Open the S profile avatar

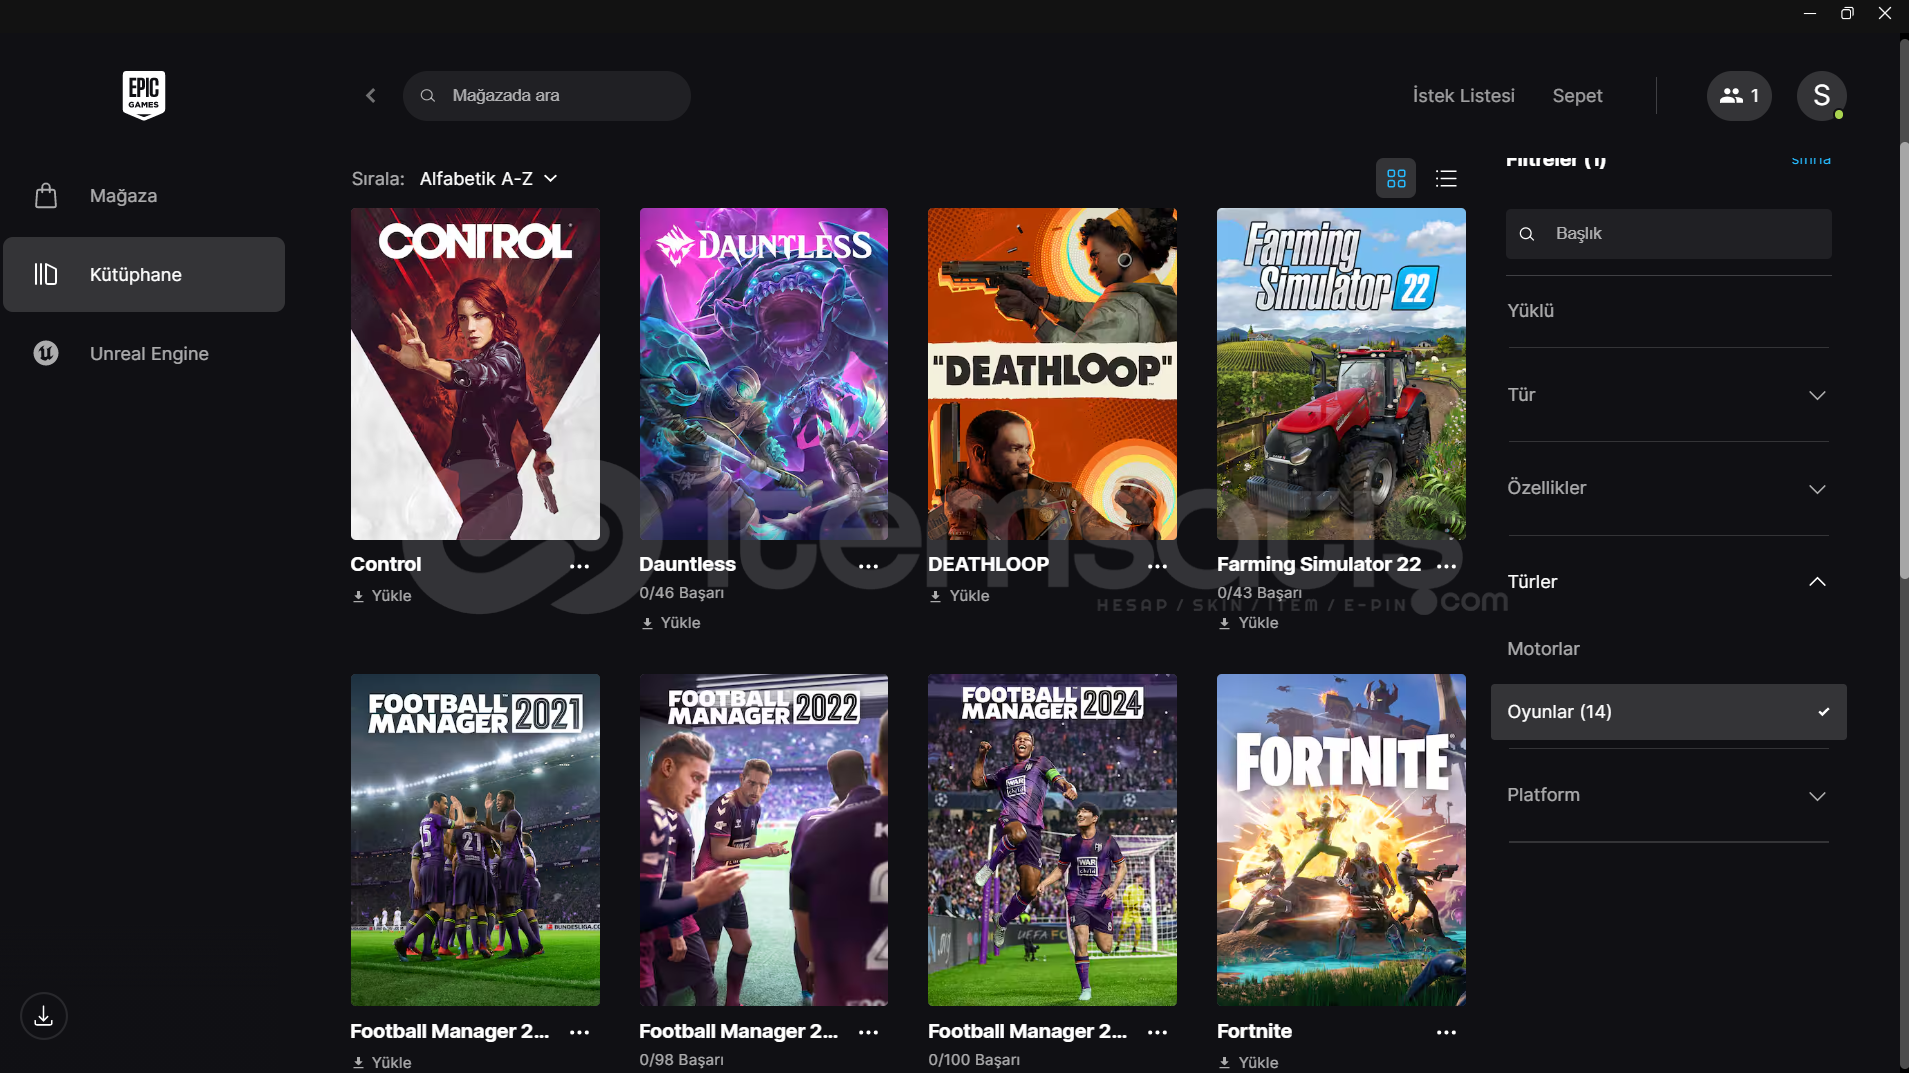point(1821,95)
